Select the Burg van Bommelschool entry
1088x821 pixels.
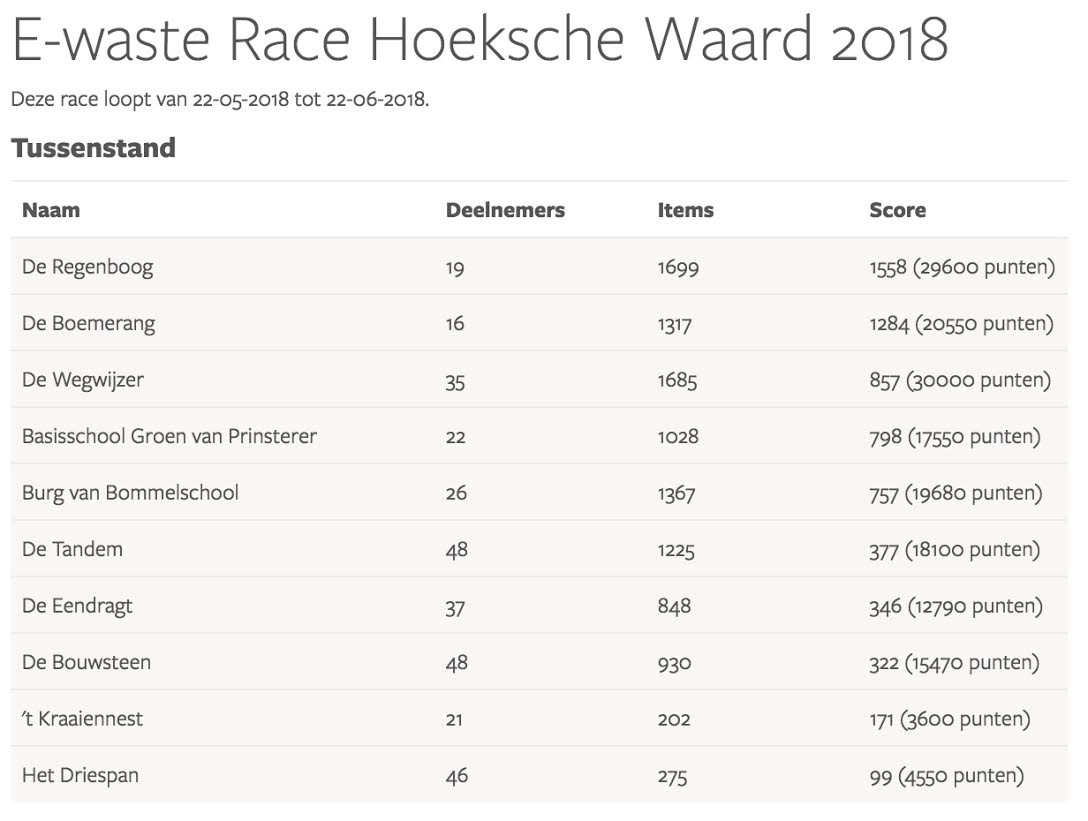point(130,493)
